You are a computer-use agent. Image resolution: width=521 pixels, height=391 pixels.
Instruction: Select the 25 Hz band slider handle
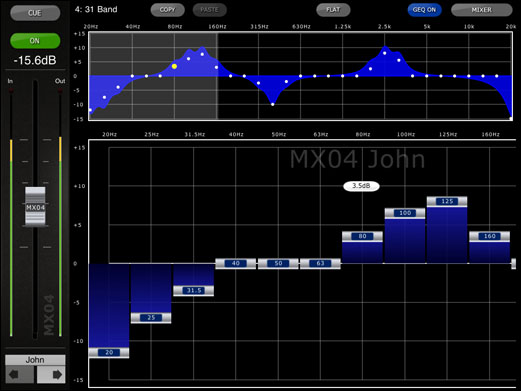151,318
